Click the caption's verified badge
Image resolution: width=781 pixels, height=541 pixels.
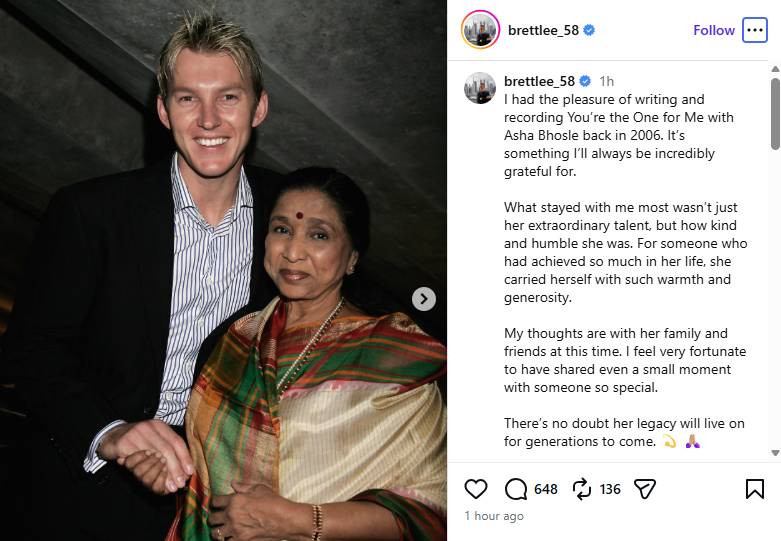coord(585,81)
